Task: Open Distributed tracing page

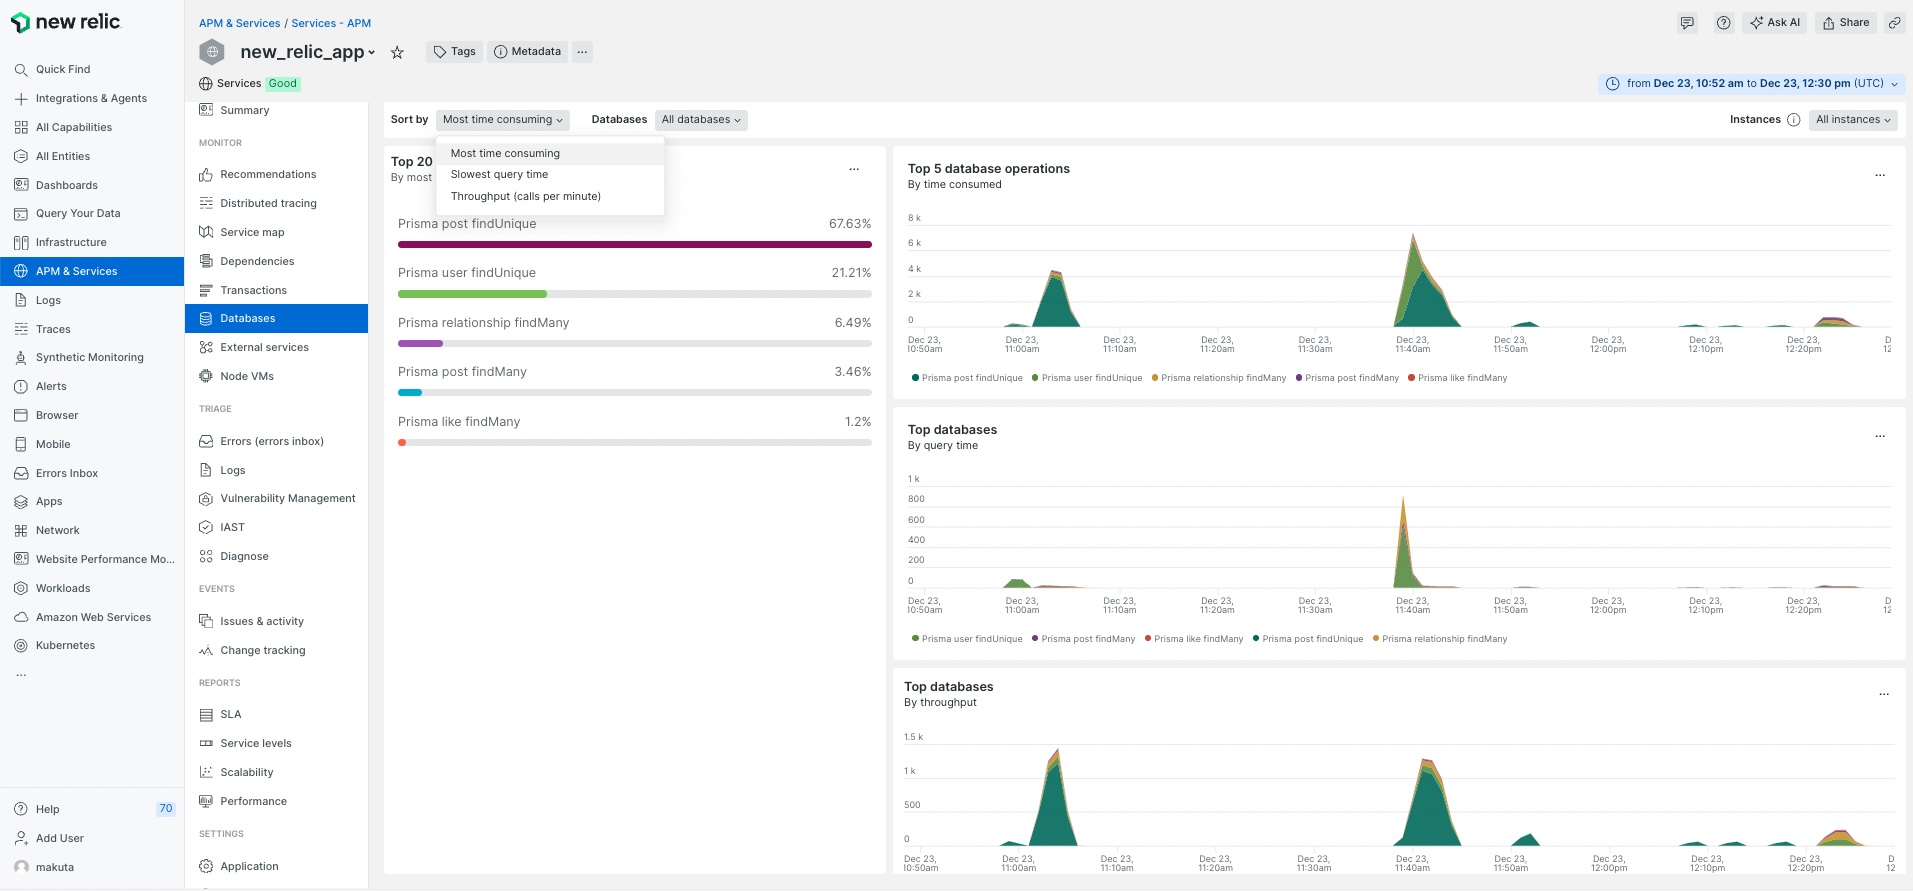Action: (268, 203)
